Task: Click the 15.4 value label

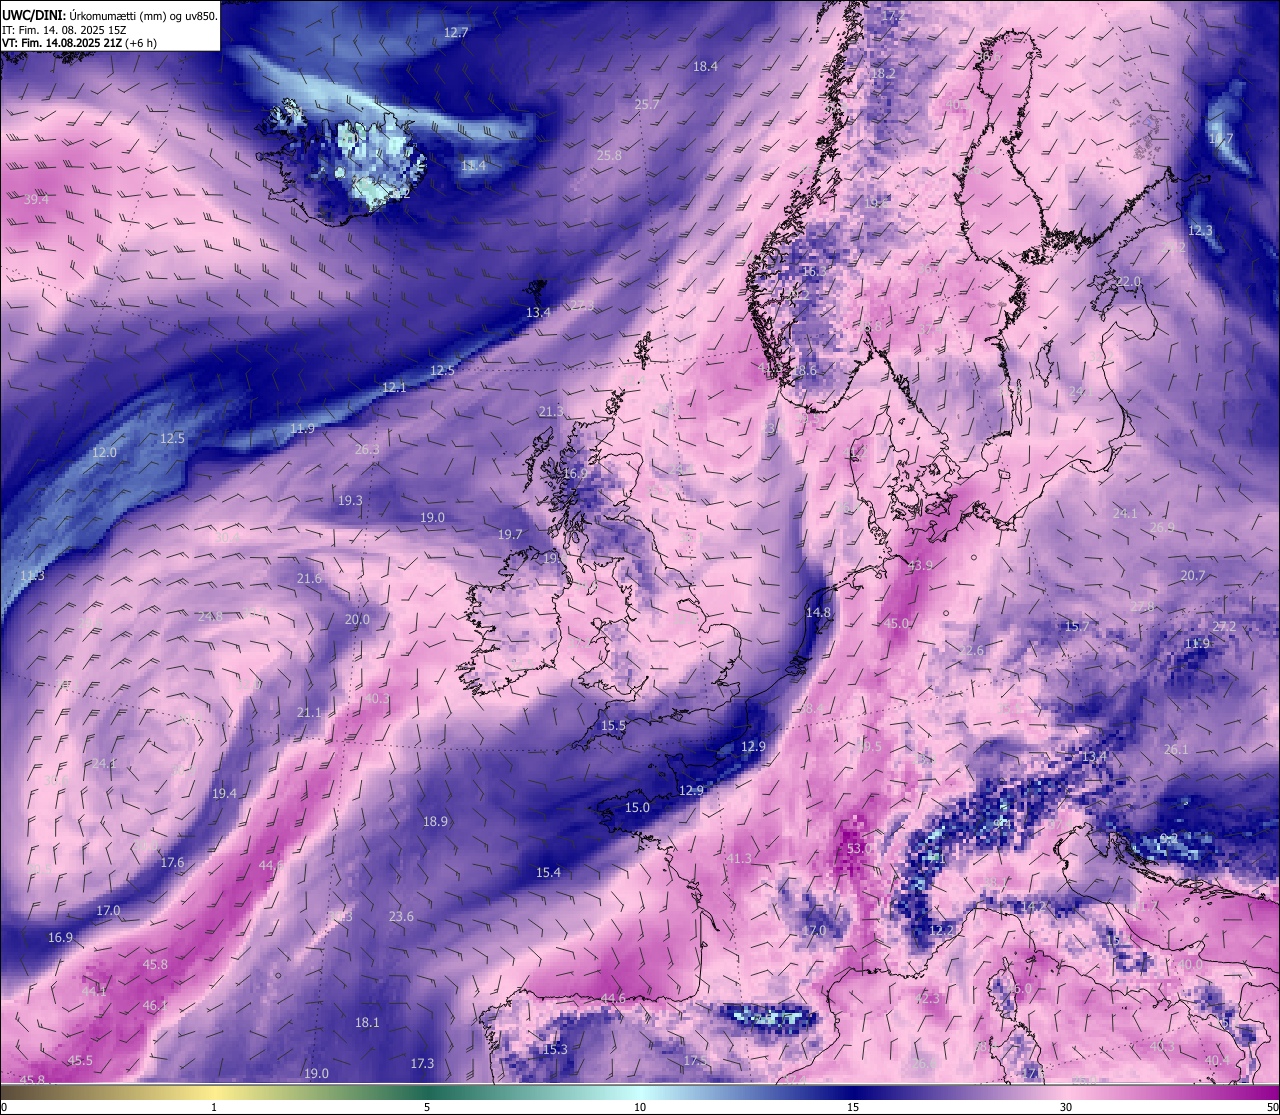Action: coord(548,872)
